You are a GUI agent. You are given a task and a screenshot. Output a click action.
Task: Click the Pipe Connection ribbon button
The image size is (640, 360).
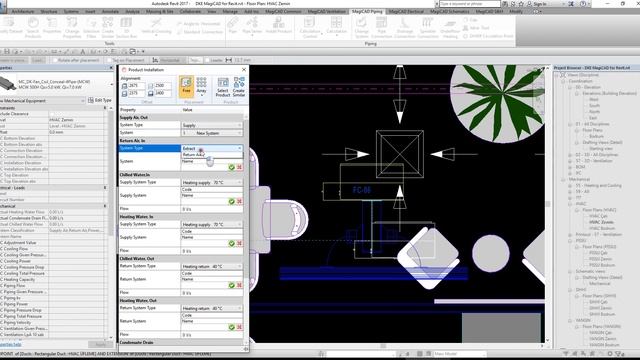point(382,27)
